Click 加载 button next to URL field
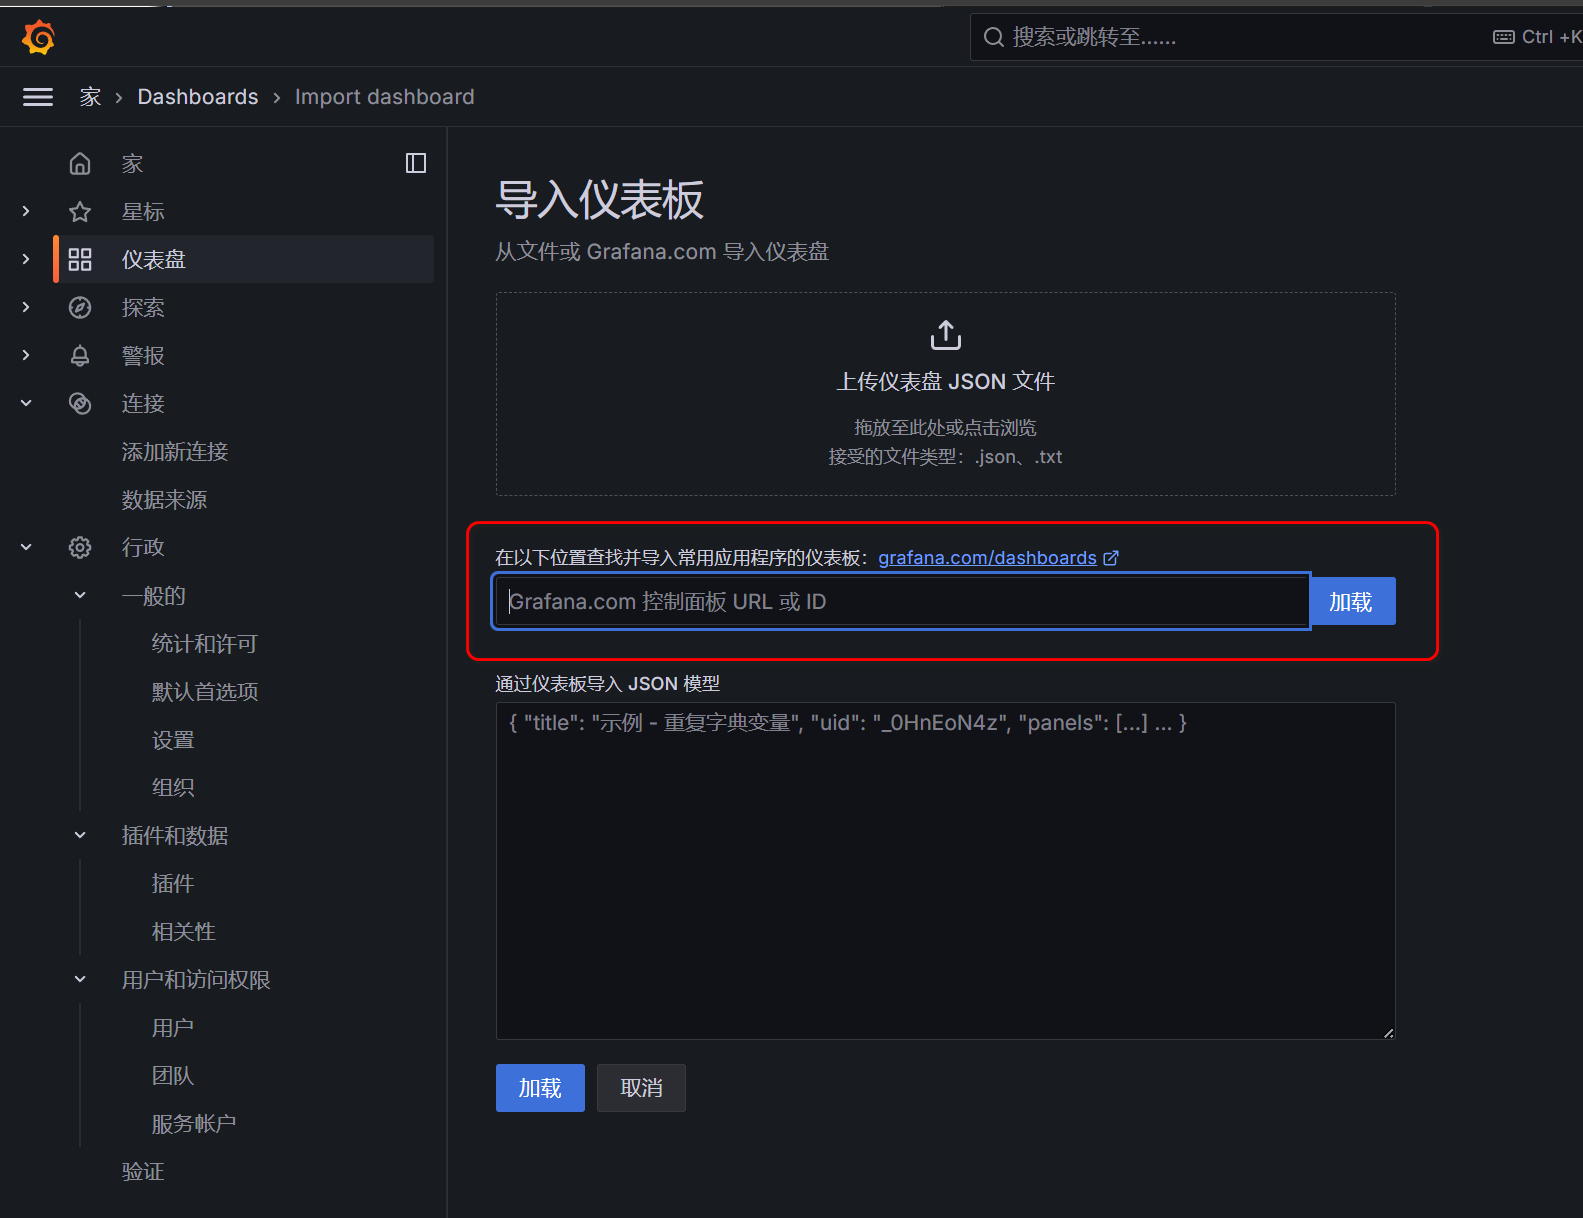This screenshot has height=1218, width=1583. [x=1351, y=601]
